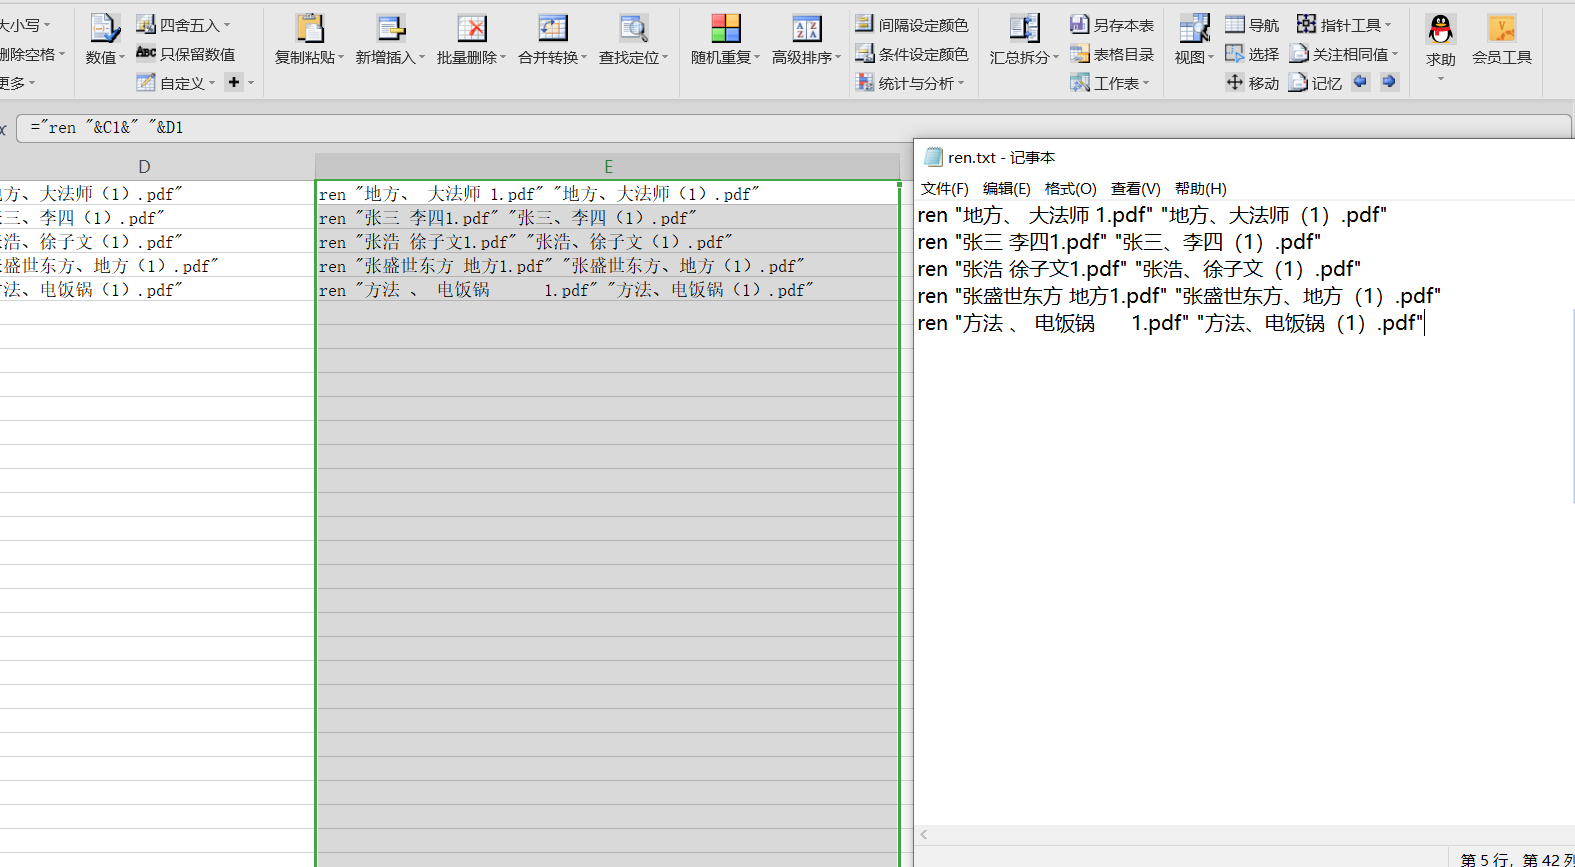Image resolution: width=1575 pixels, height=867 pixels.
Task: Click the 条件设定颜色 label
Action: point(924,54)
